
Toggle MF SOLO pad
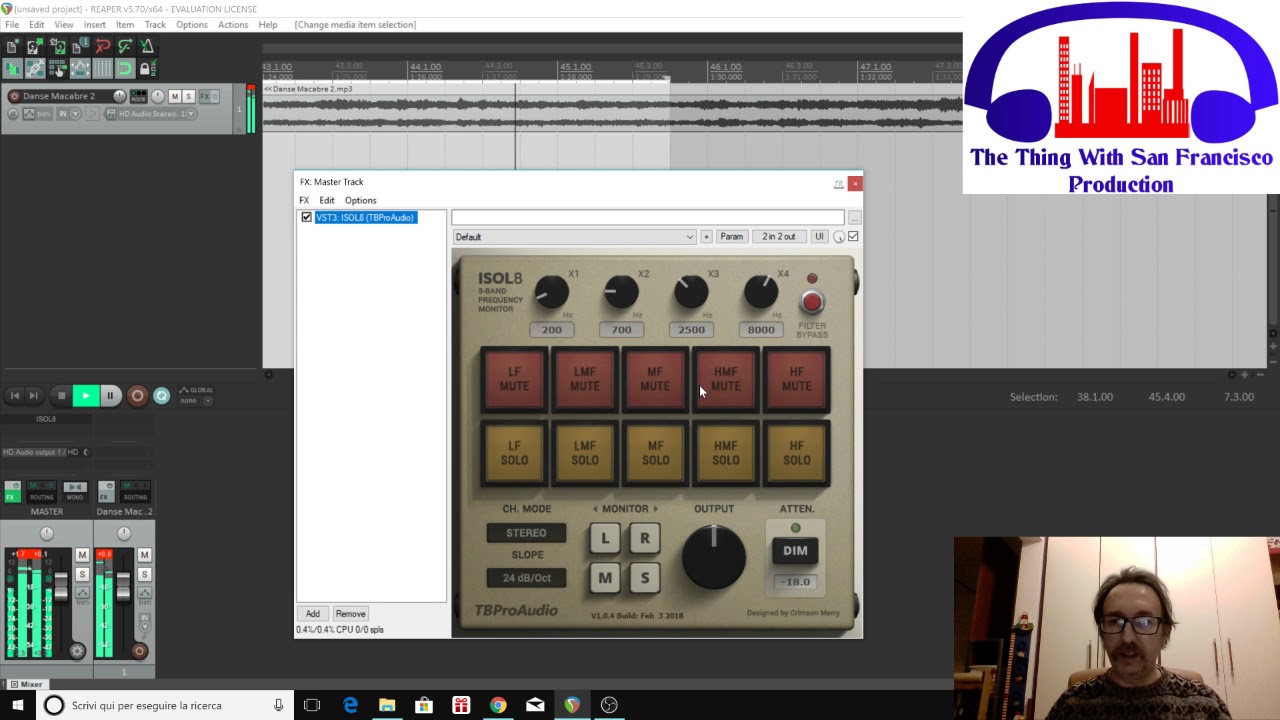tap(655, 453)
